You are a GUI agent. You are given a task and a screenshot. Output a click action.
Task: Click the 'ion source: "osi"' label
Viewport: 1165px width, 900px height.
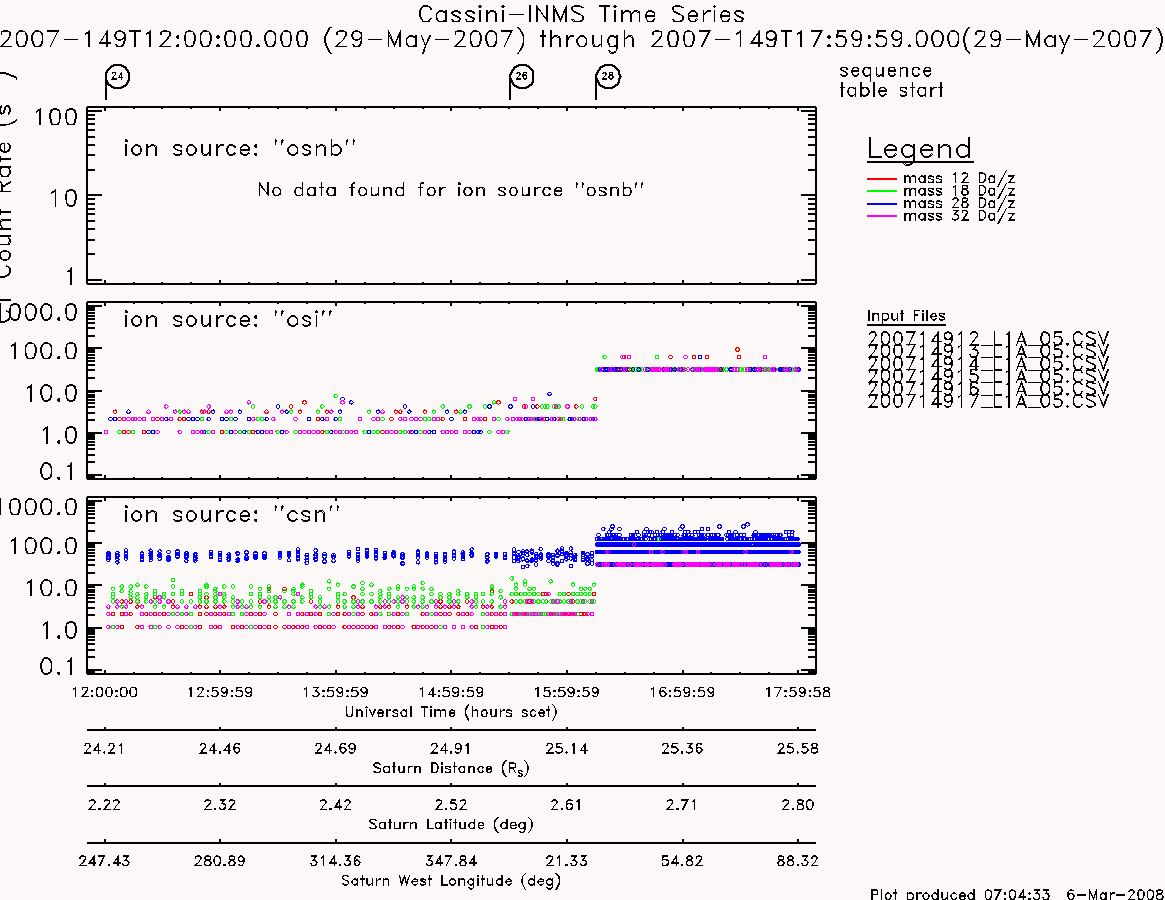pos(228,319)
